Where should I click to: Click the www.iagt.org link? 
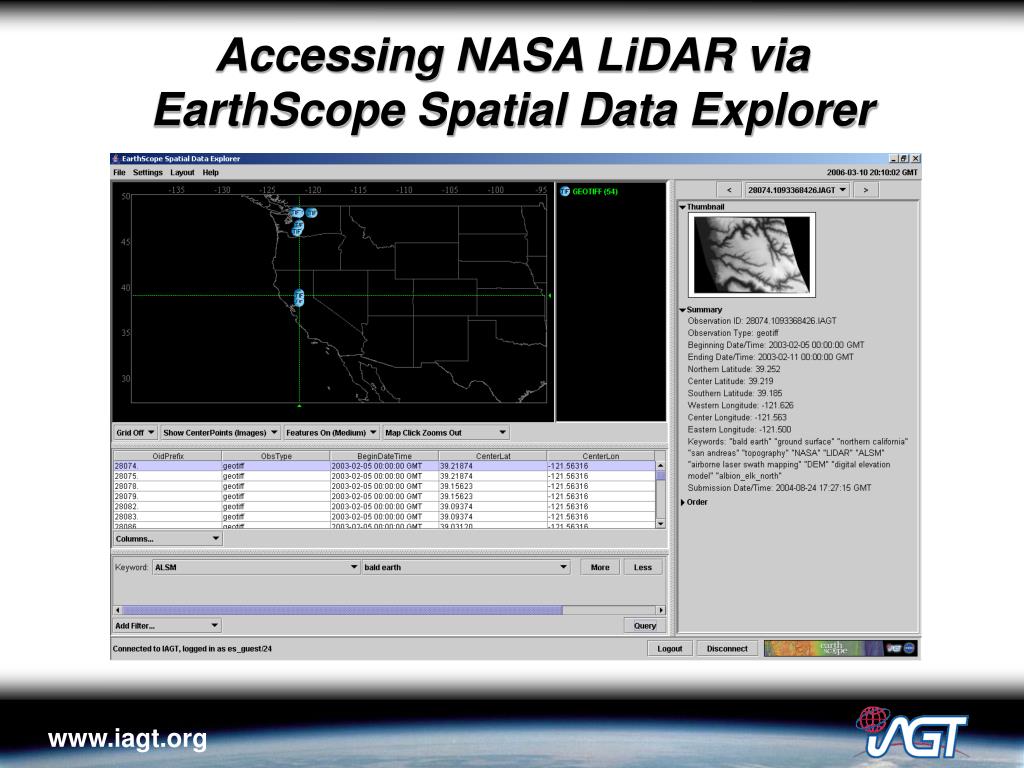click(127, 739)
